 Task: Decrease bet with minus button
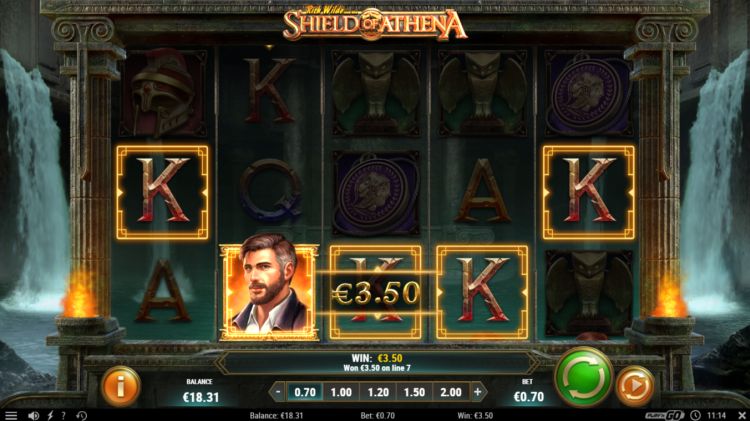278,392
